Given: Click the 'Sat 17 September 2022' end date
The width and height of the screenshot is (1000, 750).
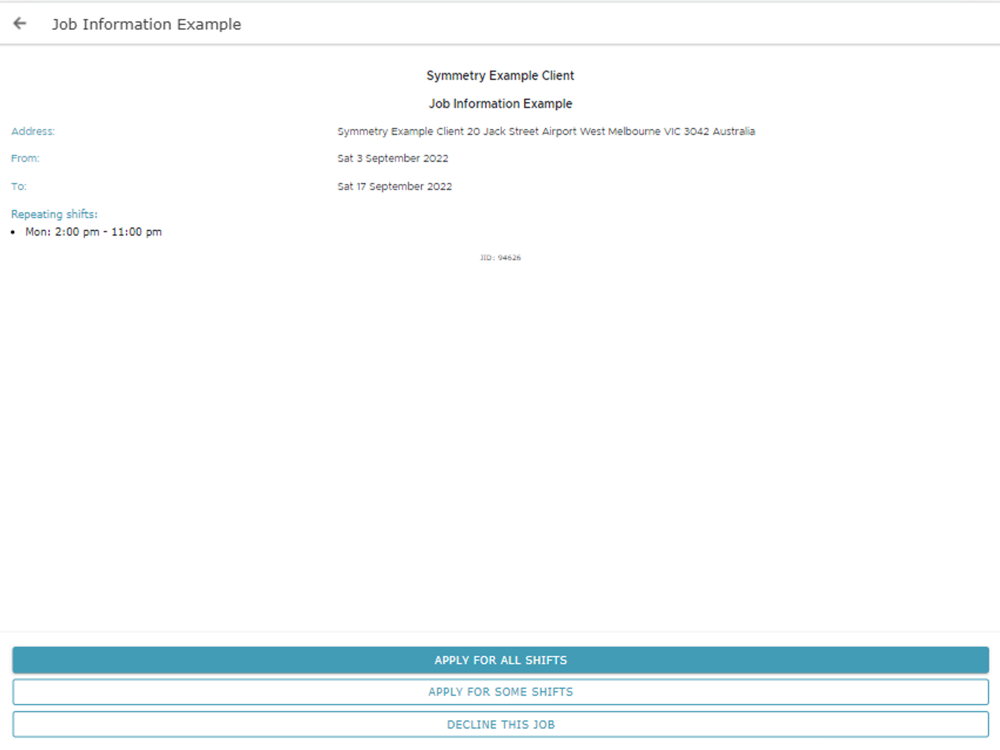Looking at the screenshot, I should pyautogui.click(x=395, y=186).
